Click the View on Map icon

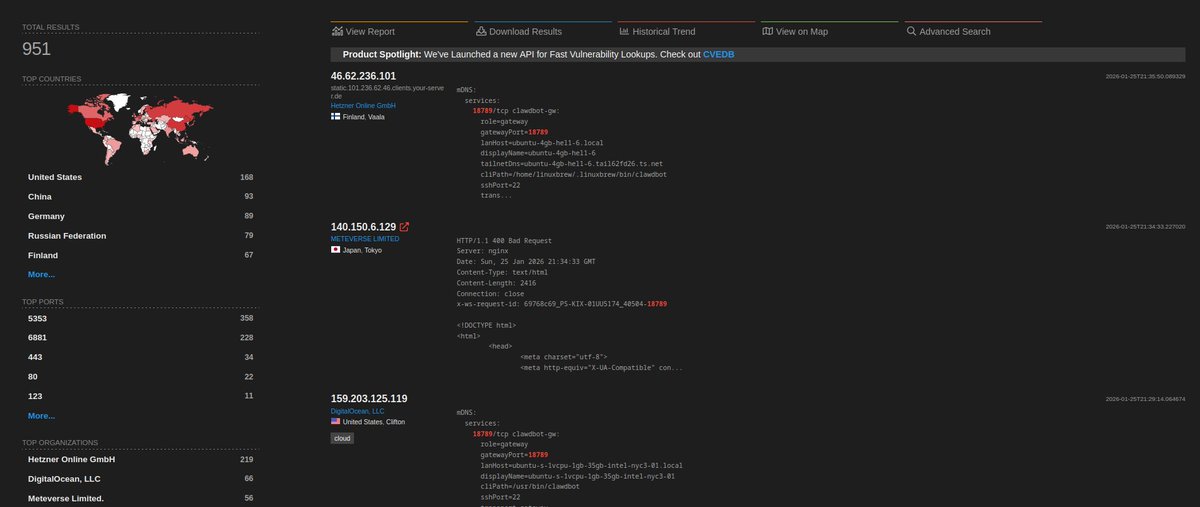click(x=767, y=31)
